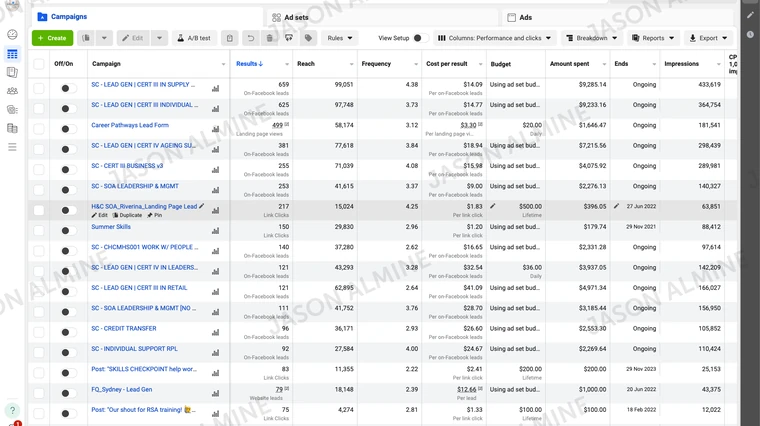Viewport: 760px width, 426px height.
Task: Click the Edit toolbar button
Action: point(133,38)
